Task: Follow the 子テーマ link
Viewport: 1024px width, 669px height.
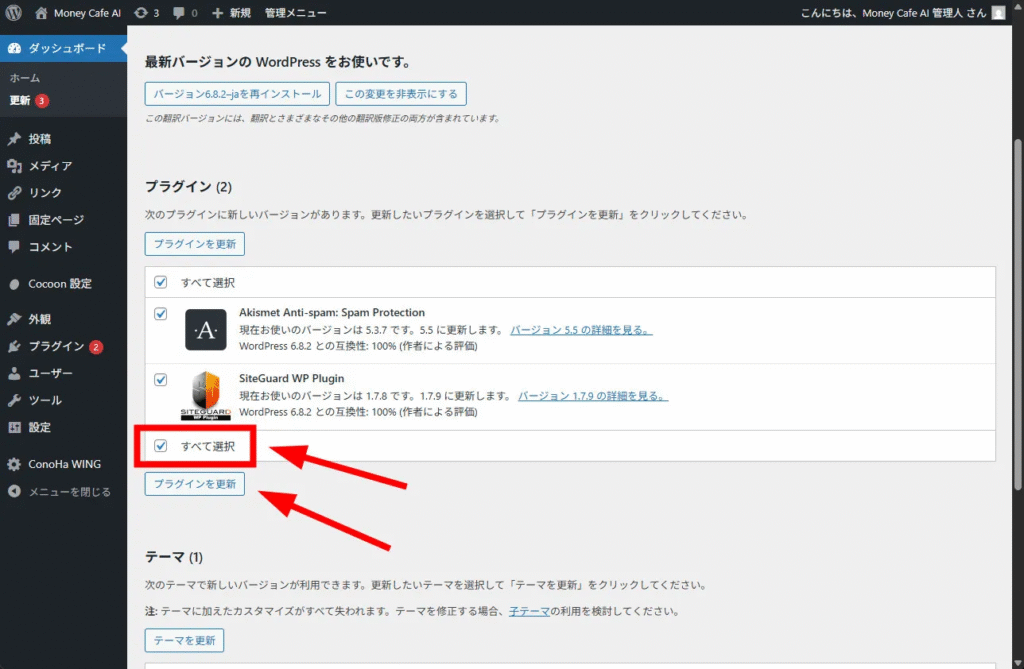Action: pyautogui.click(x=529, y=612)
